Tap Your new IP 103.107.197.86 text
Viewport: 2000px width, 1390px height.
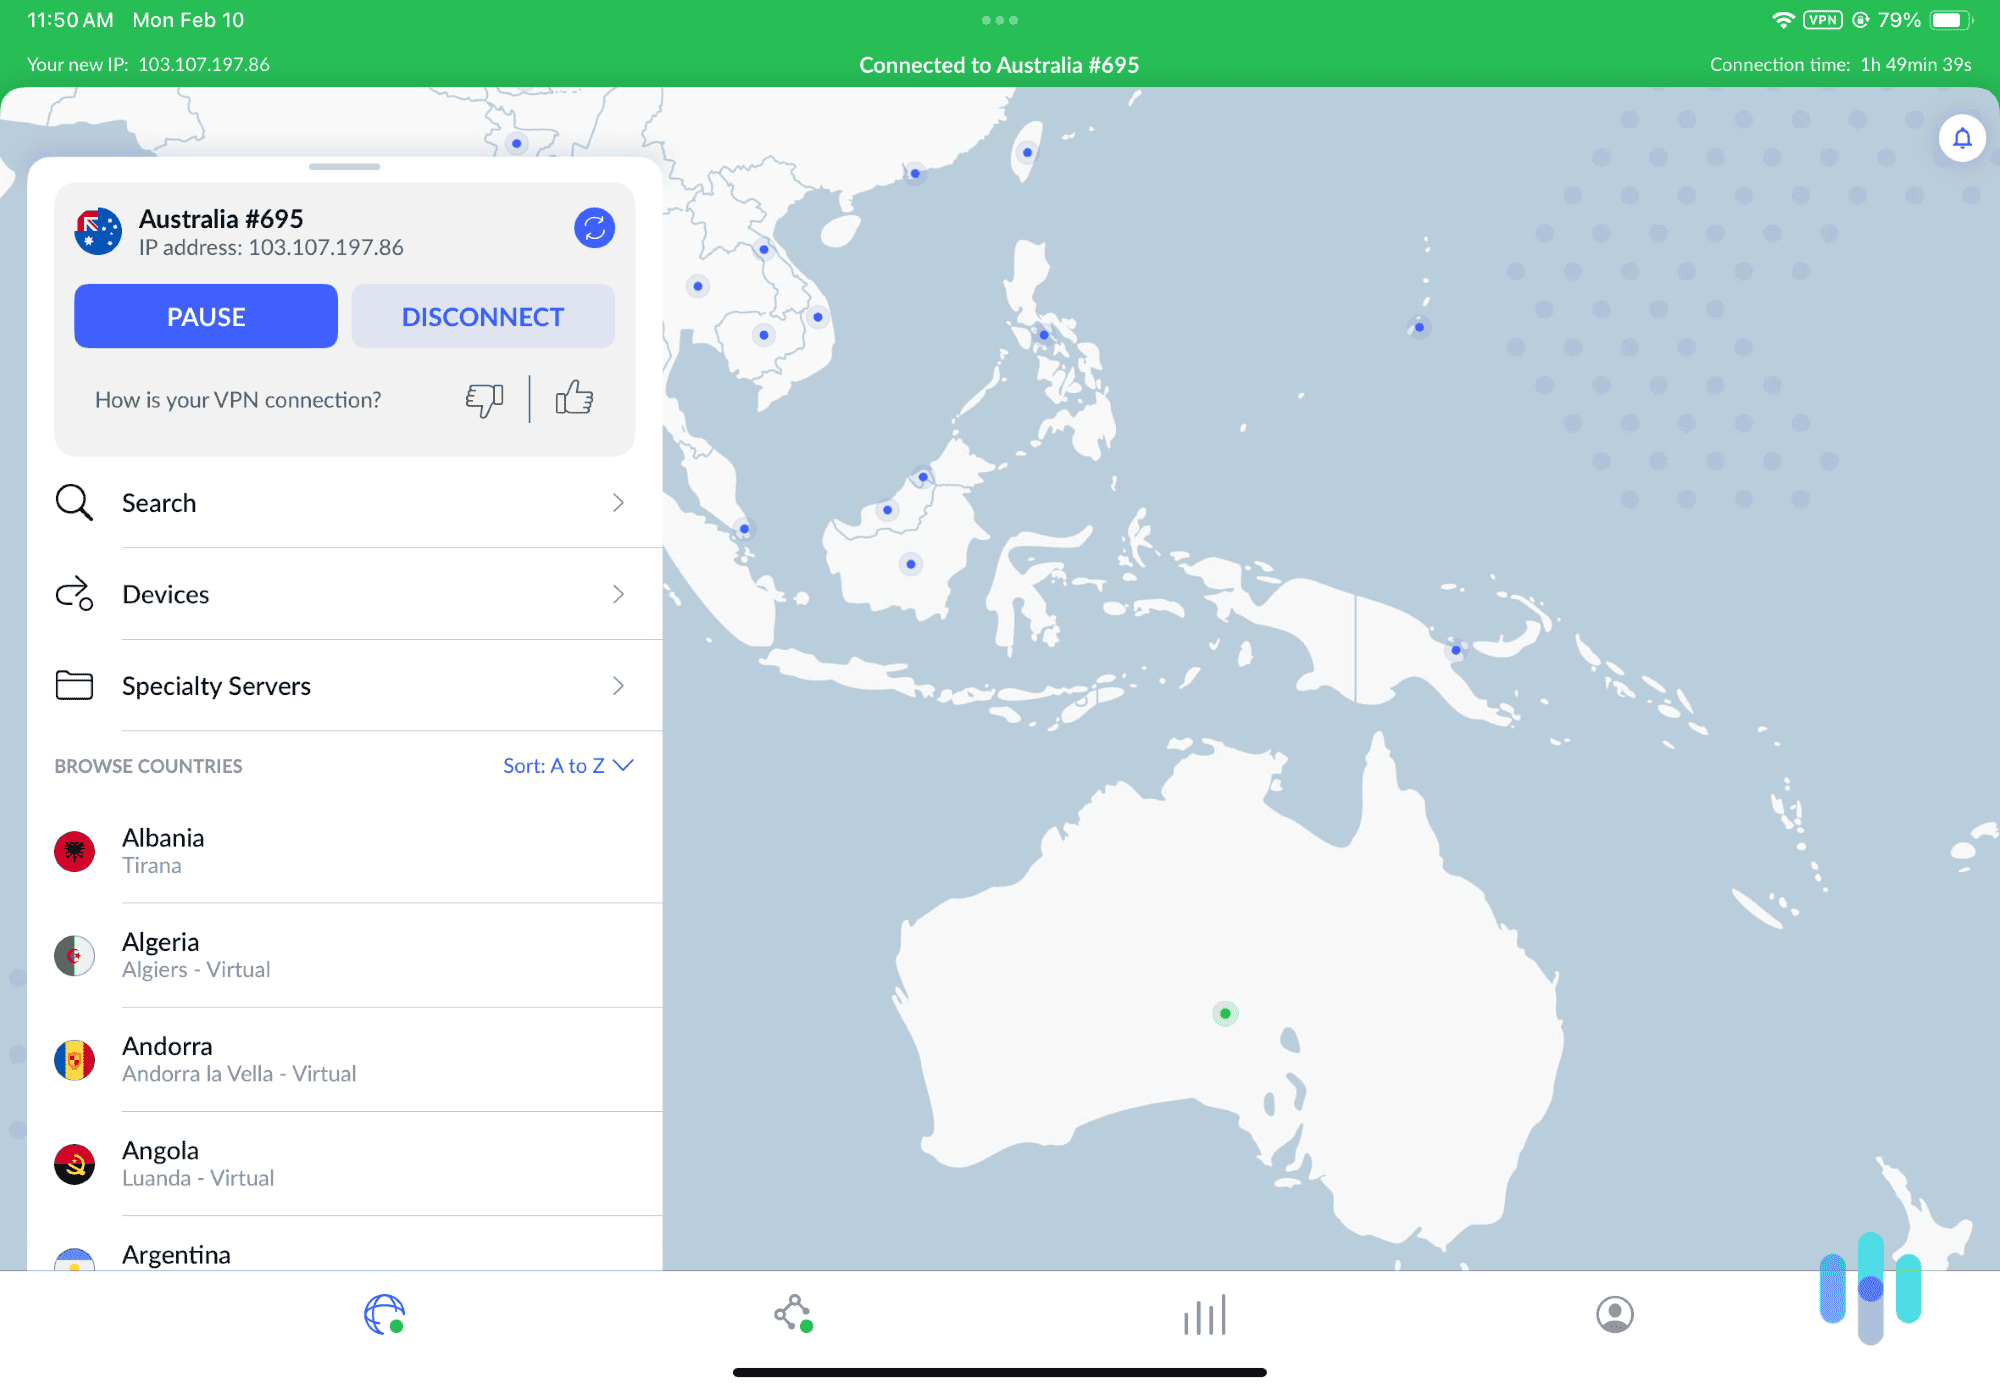coord(148,64)
